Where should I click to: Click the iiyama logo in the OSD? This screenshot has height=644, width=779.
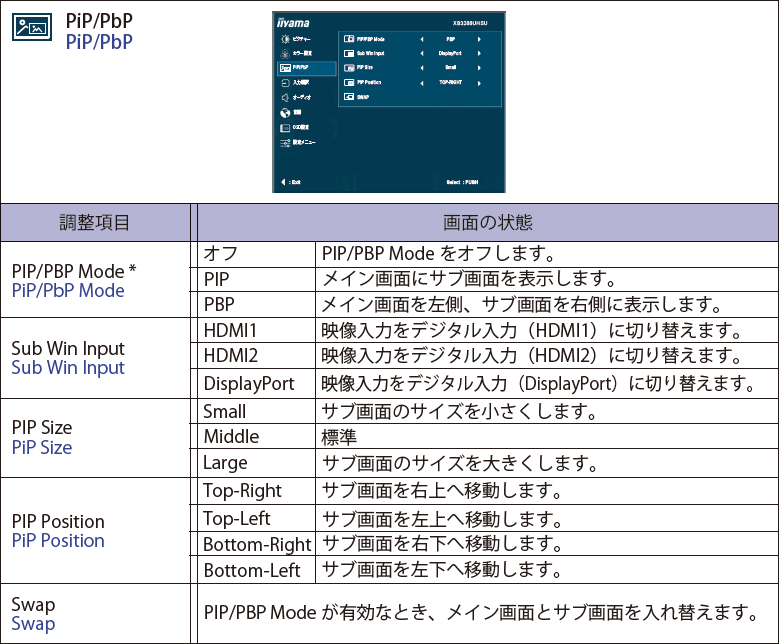coord(293,23)
